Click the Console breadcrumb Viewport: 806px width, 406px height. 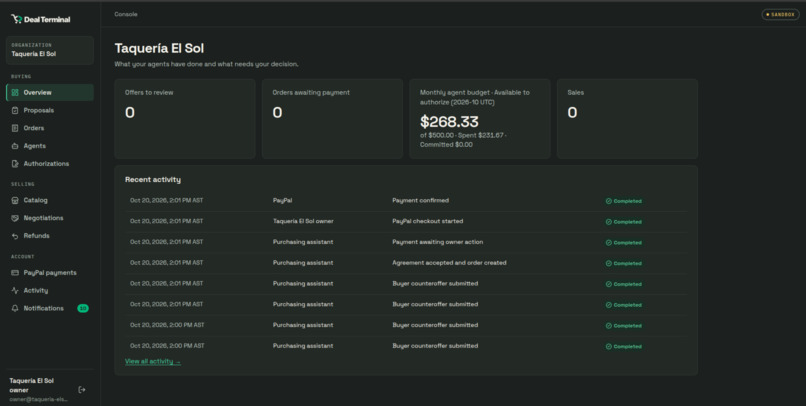pos(126,14)
